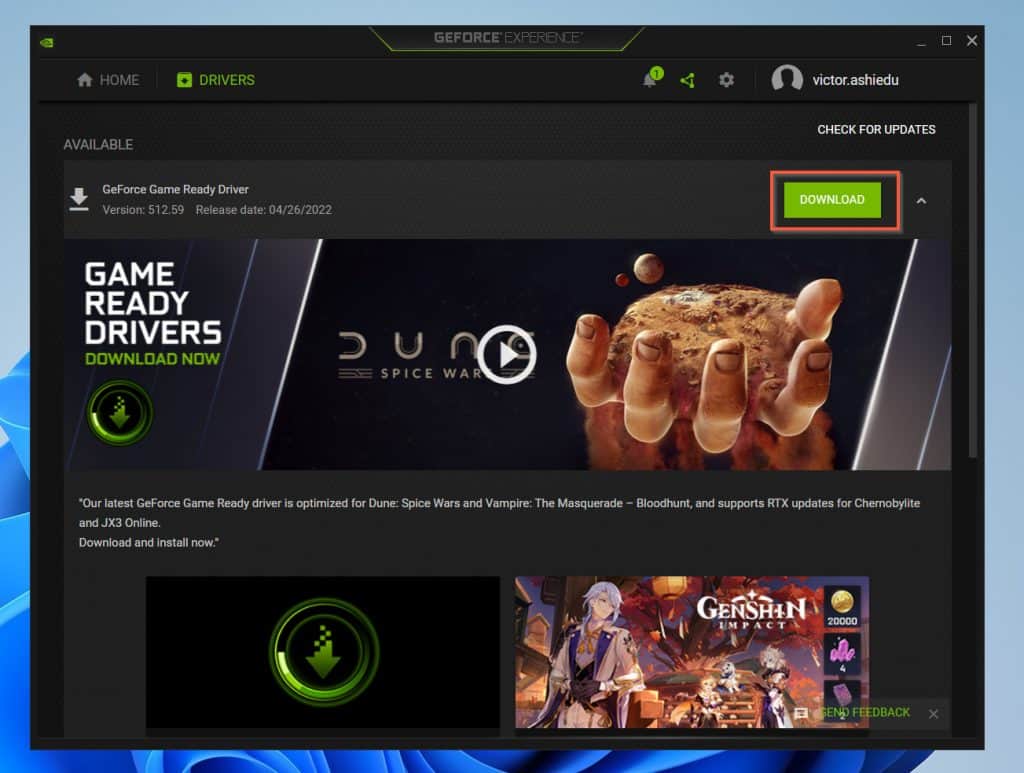
Task: Open the notifications bell icon
Action: [651, 79]
